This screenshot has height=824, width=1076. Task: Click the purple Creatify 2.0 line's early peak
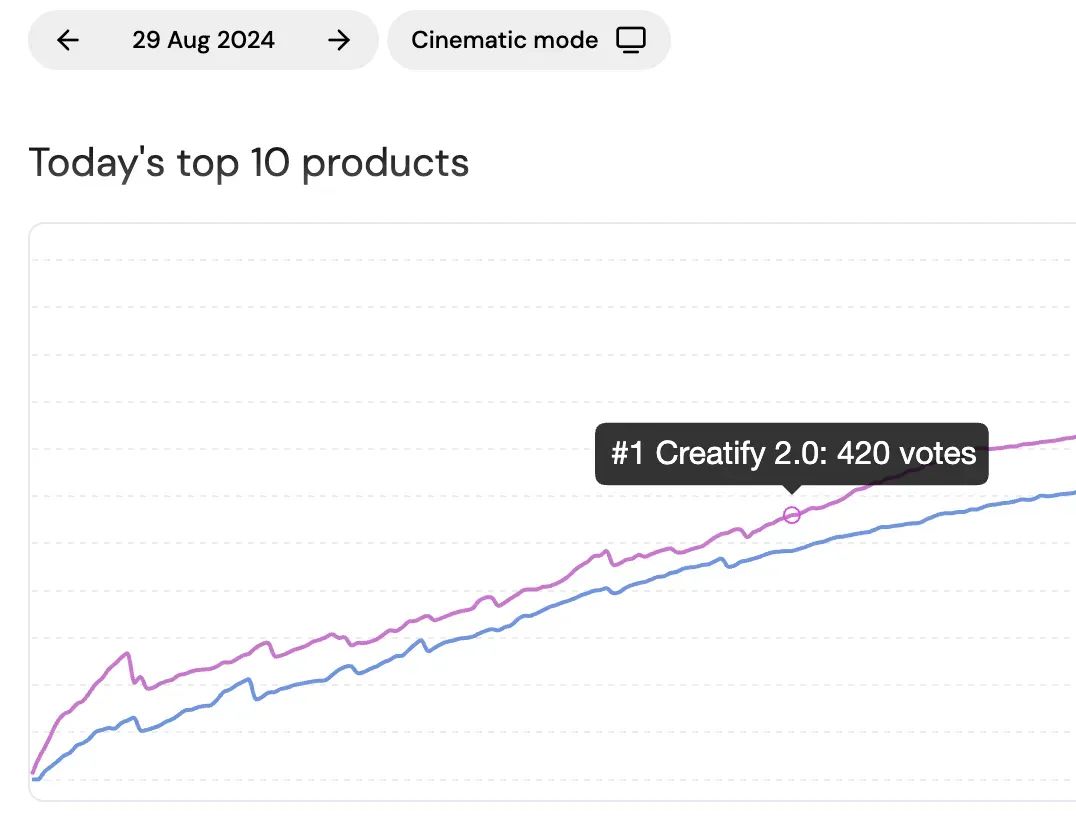pyautogui.click(x=127, y=654)
